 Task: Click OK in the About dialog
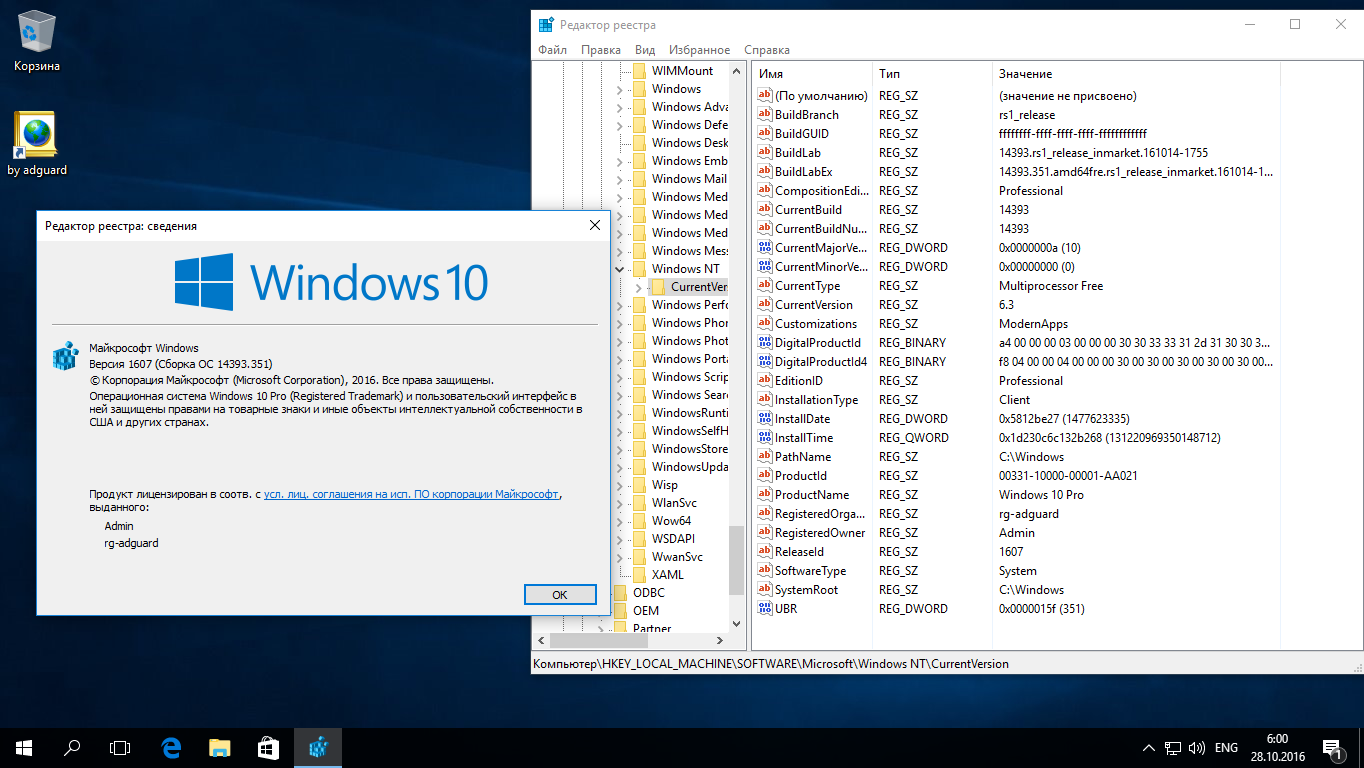tap(560, 594)
